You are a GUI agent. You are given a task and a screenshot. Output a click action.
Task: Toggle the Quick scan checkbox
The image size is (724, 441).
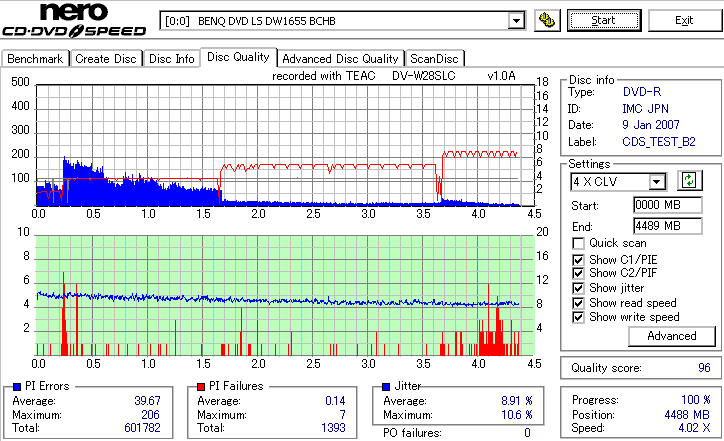[x=578, y=243]
